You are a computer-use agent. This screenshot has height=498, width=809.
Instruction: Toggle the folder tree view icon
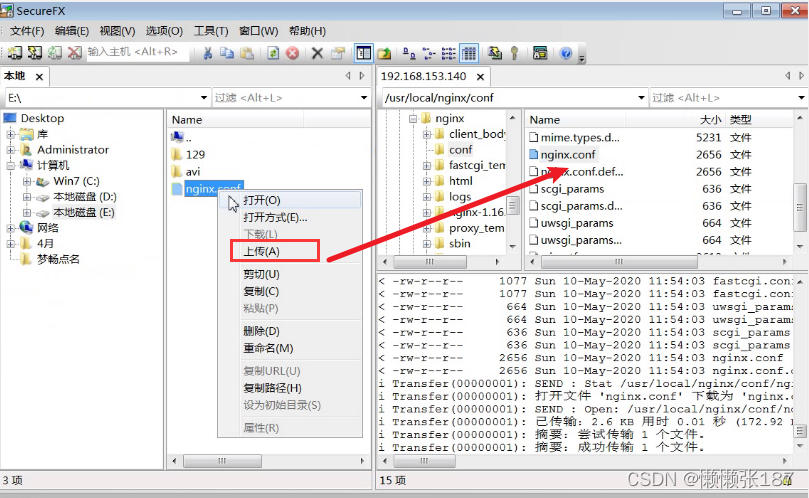click(x=363, y=53)
